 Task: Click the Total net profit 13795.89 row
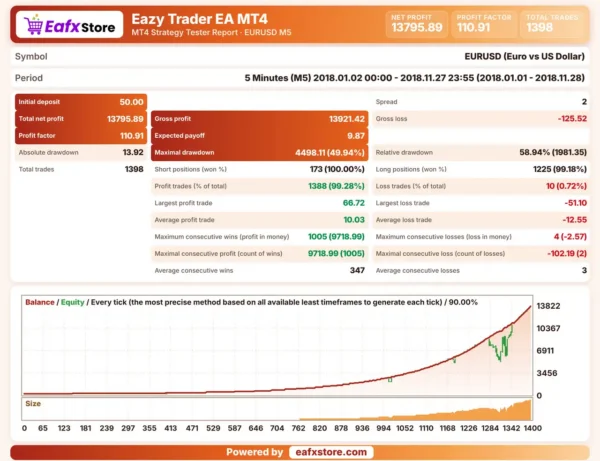tap(81, 119)
